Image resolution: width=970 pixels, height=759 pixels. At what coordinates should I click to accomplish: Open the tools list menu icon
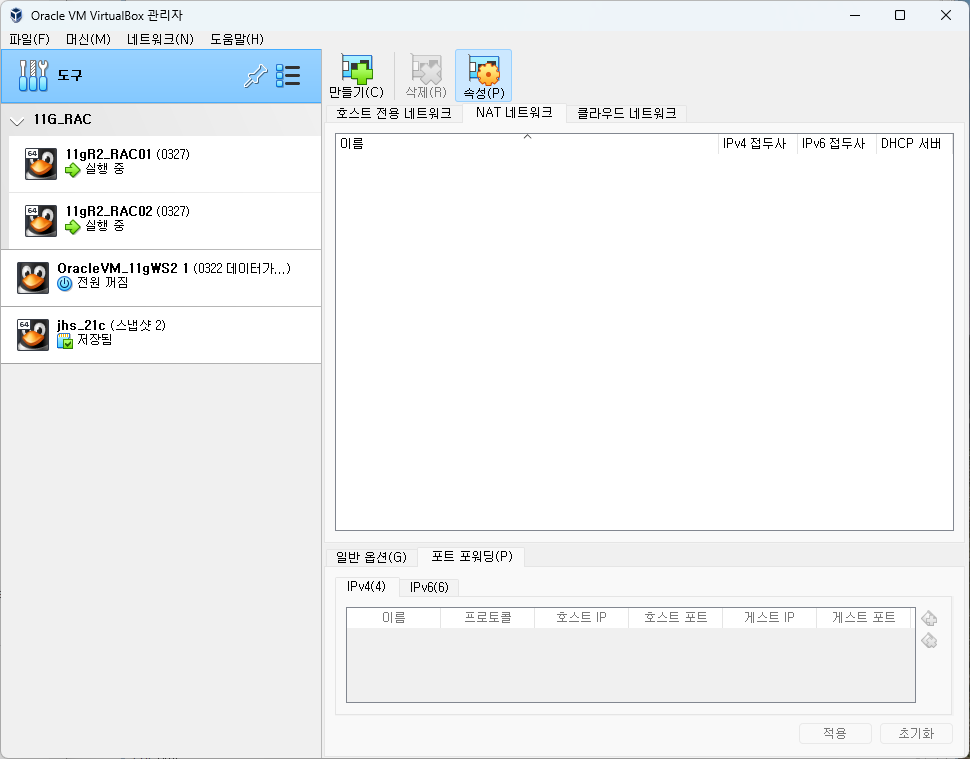(x=288, y=75)
